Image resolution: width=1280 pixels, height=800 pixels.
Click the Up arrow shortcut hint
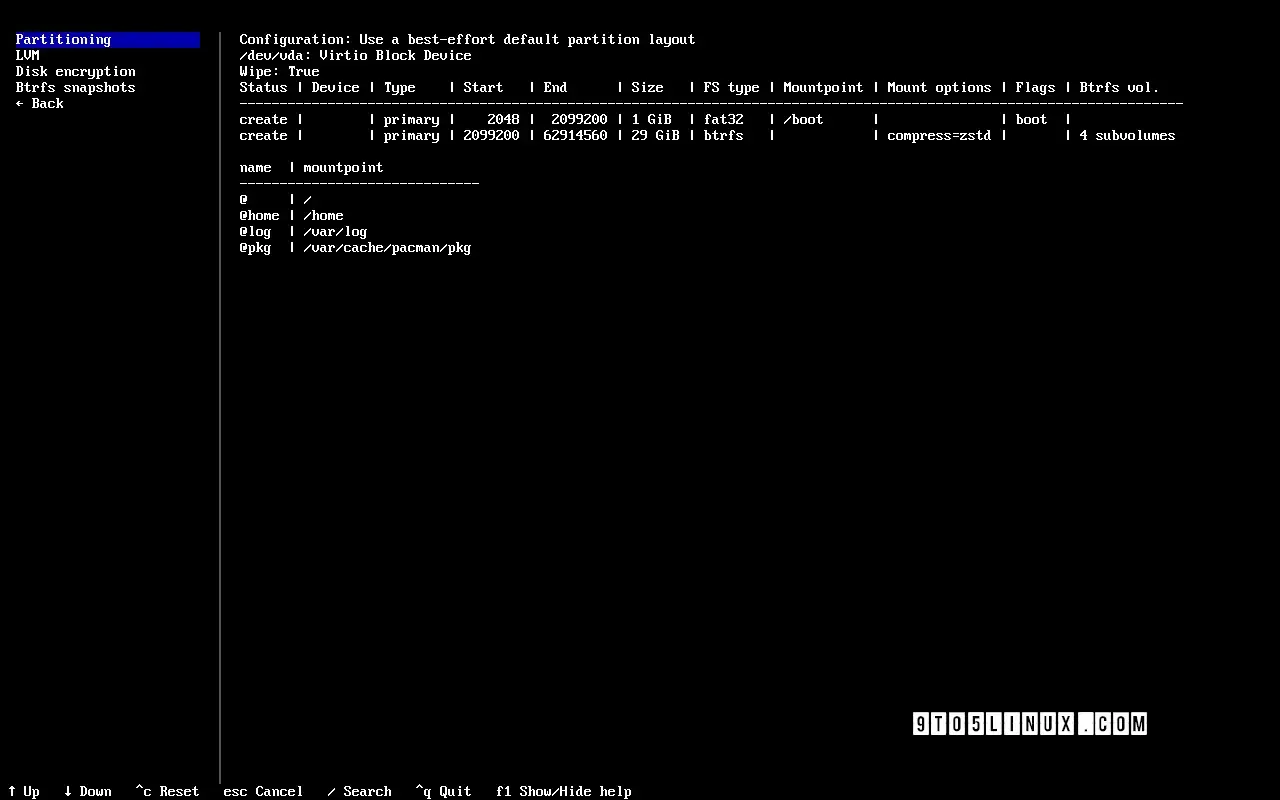24,791
